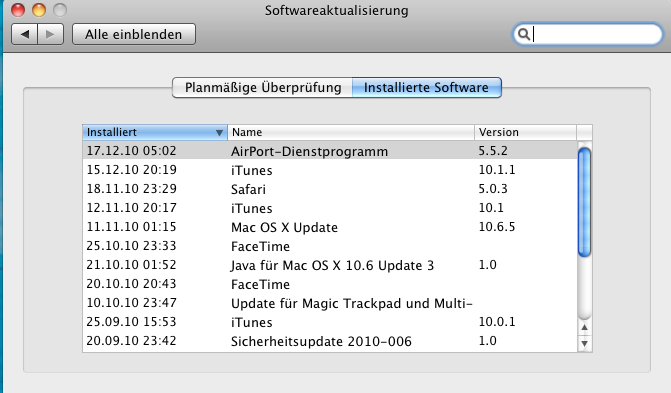Click the date 17.12.10 05:02
Viewport: 671px width, 393px height.
pyautogui.click(x=131, y=151)
